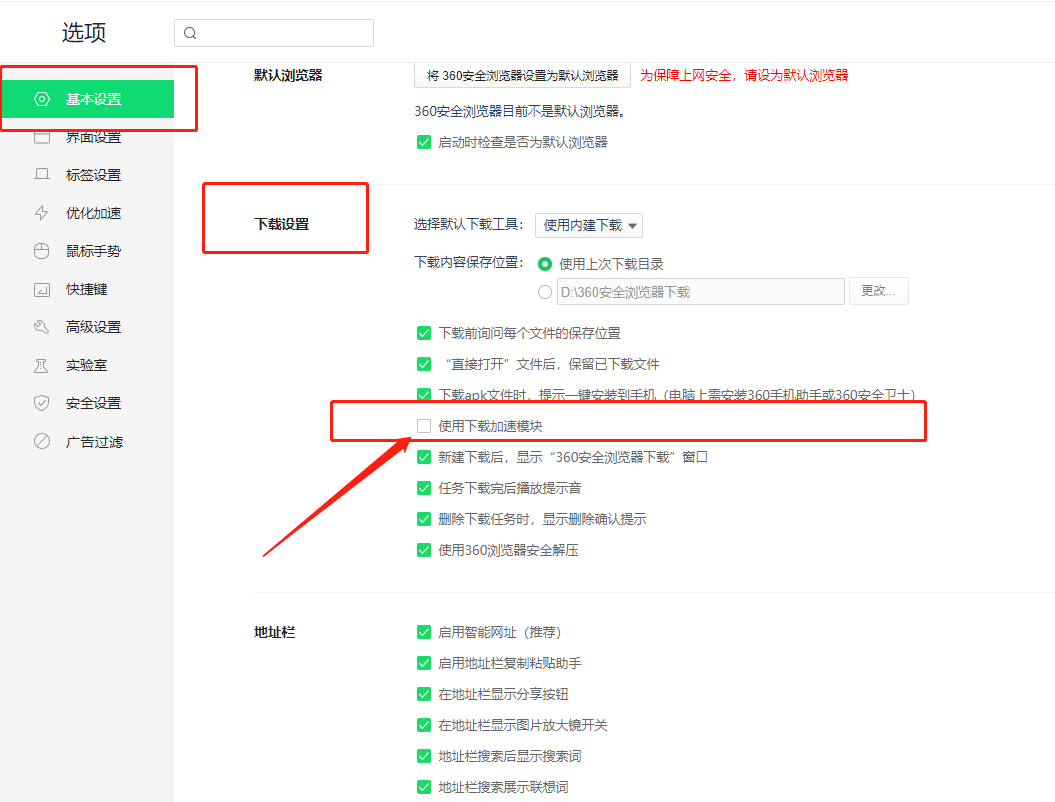Select the D:\360安全浏览器下载 radio button
This screenshot has width=1055, height=802.
pyautogui.click(x=545, y=292)
